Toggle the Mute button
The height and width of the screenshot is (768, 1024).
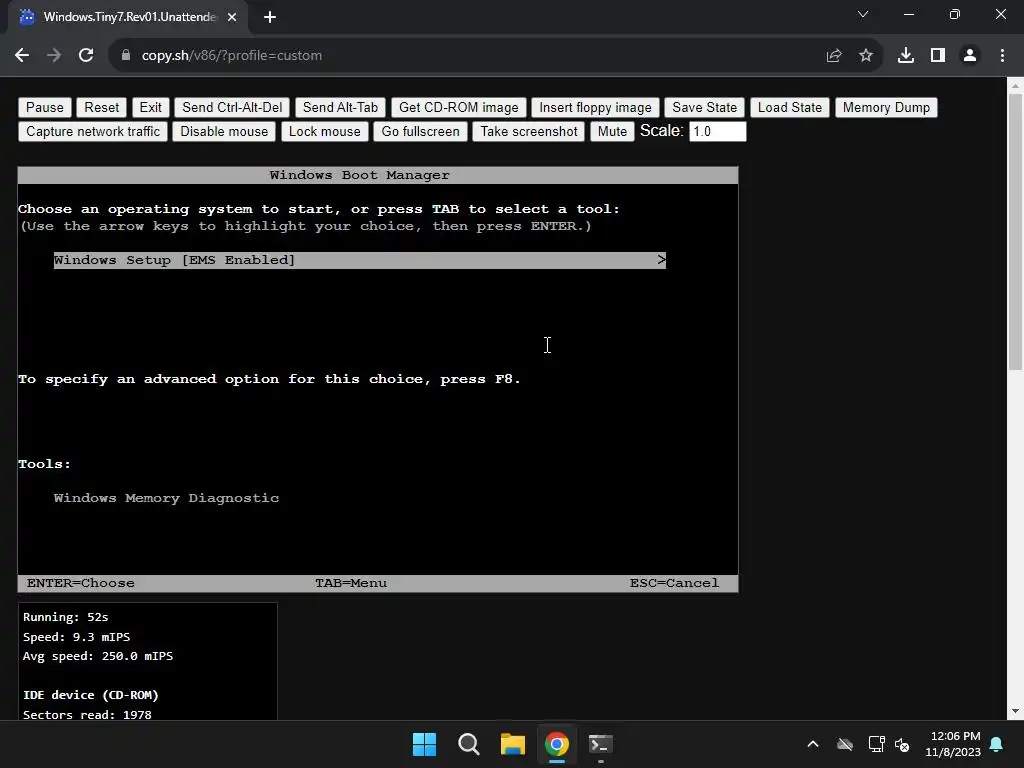(x=612, y=131)
